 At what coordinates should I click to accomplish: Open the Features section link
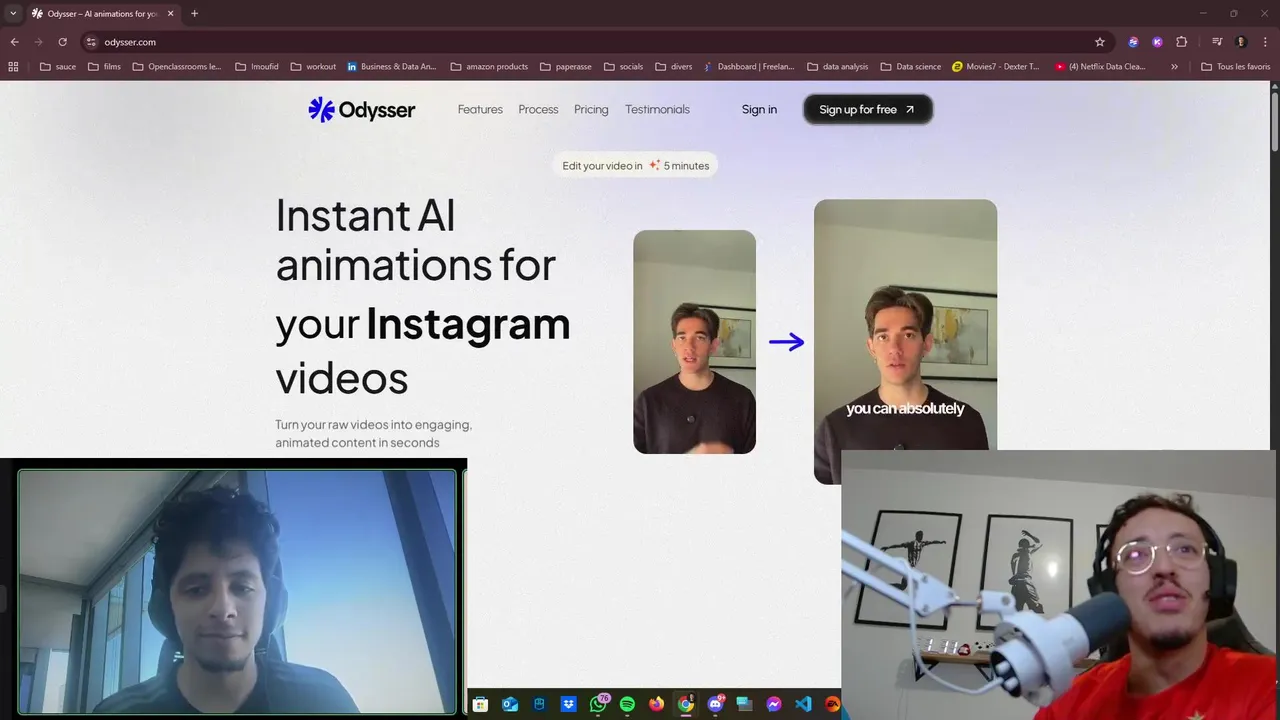click(480, 110)
